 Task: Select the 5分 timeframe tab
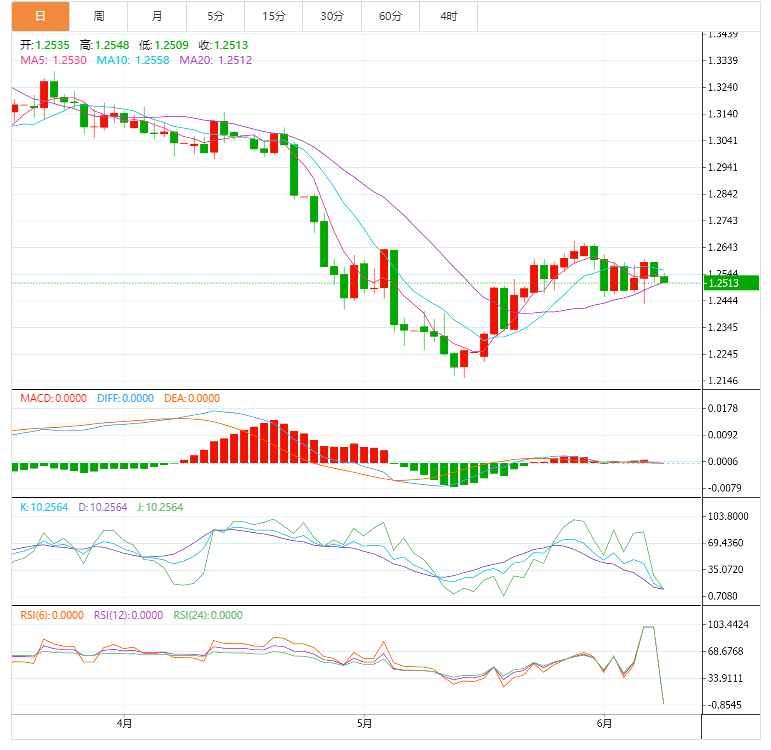tap(215, 16)
